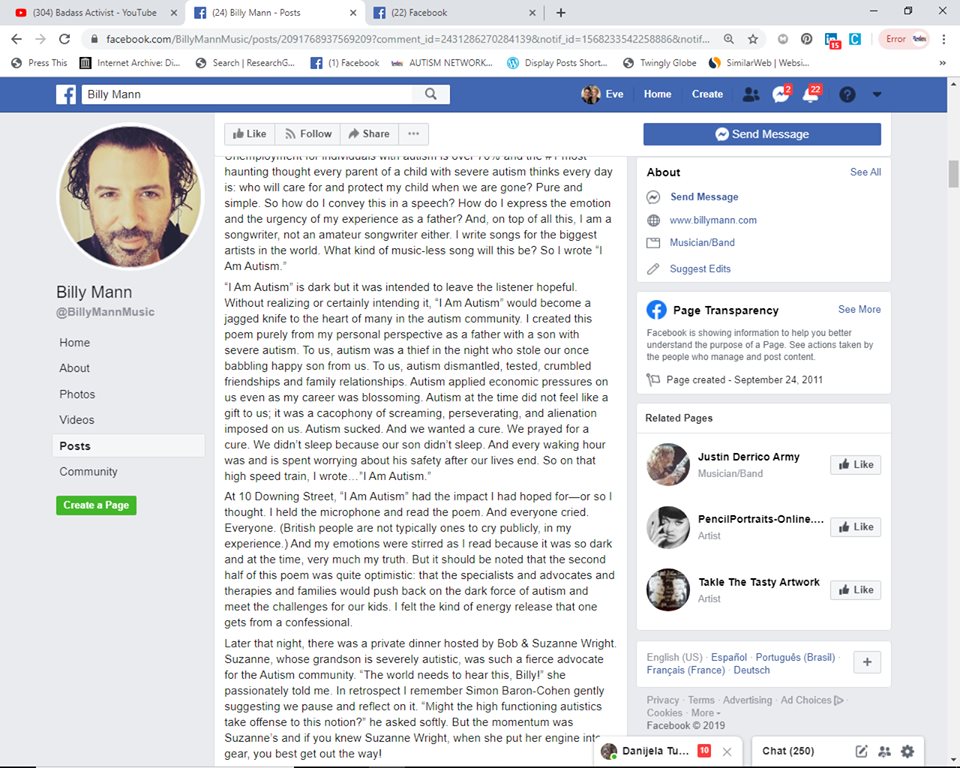Image resolution: width=960 pixels, height=768 pixels.
Task: Click the Facebook logo in header
Action: (66, 94)
